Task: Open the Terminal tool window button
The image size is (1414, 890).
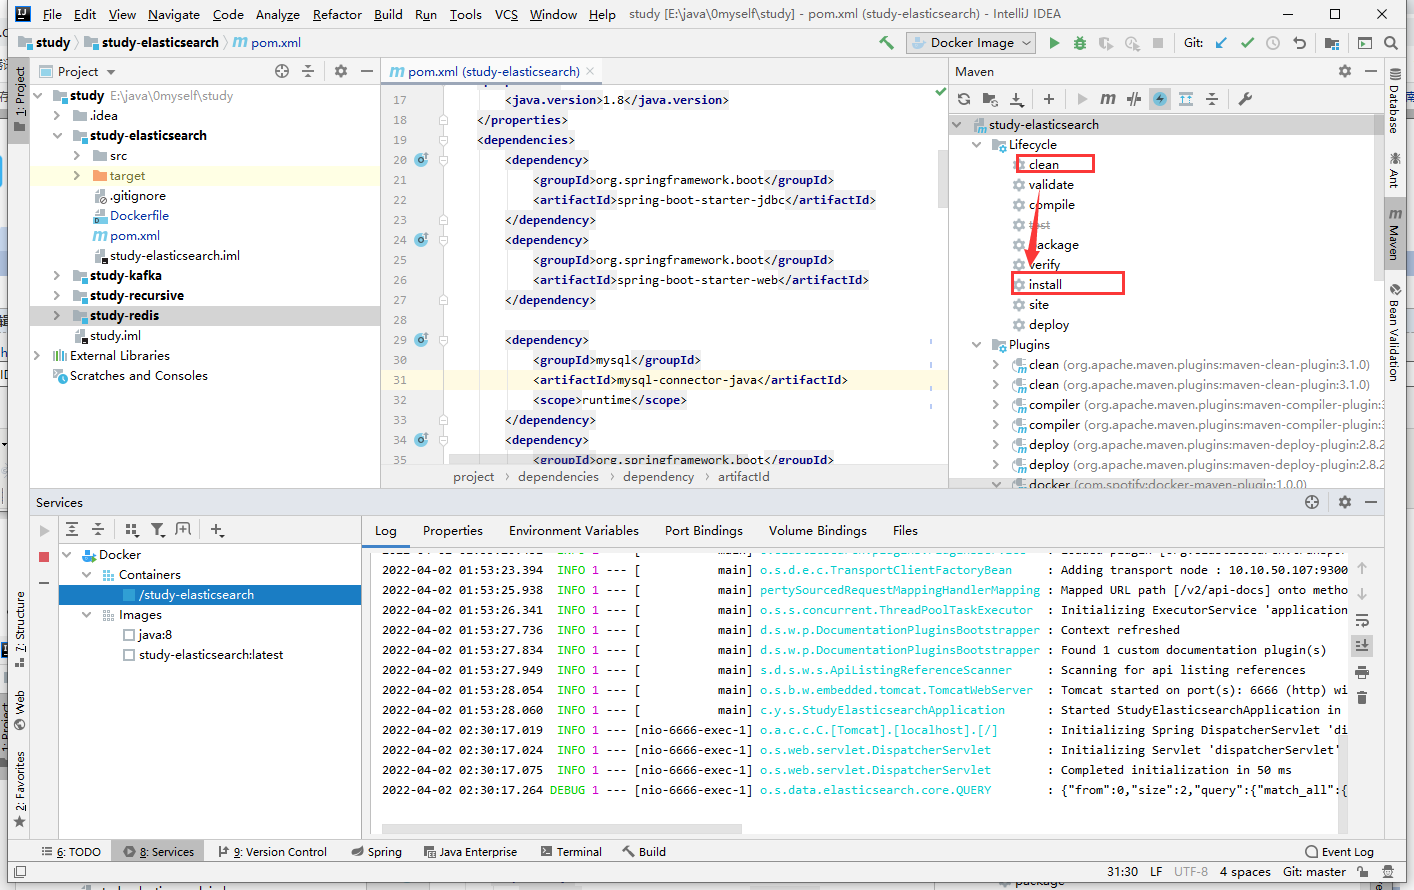Action: 571,852
